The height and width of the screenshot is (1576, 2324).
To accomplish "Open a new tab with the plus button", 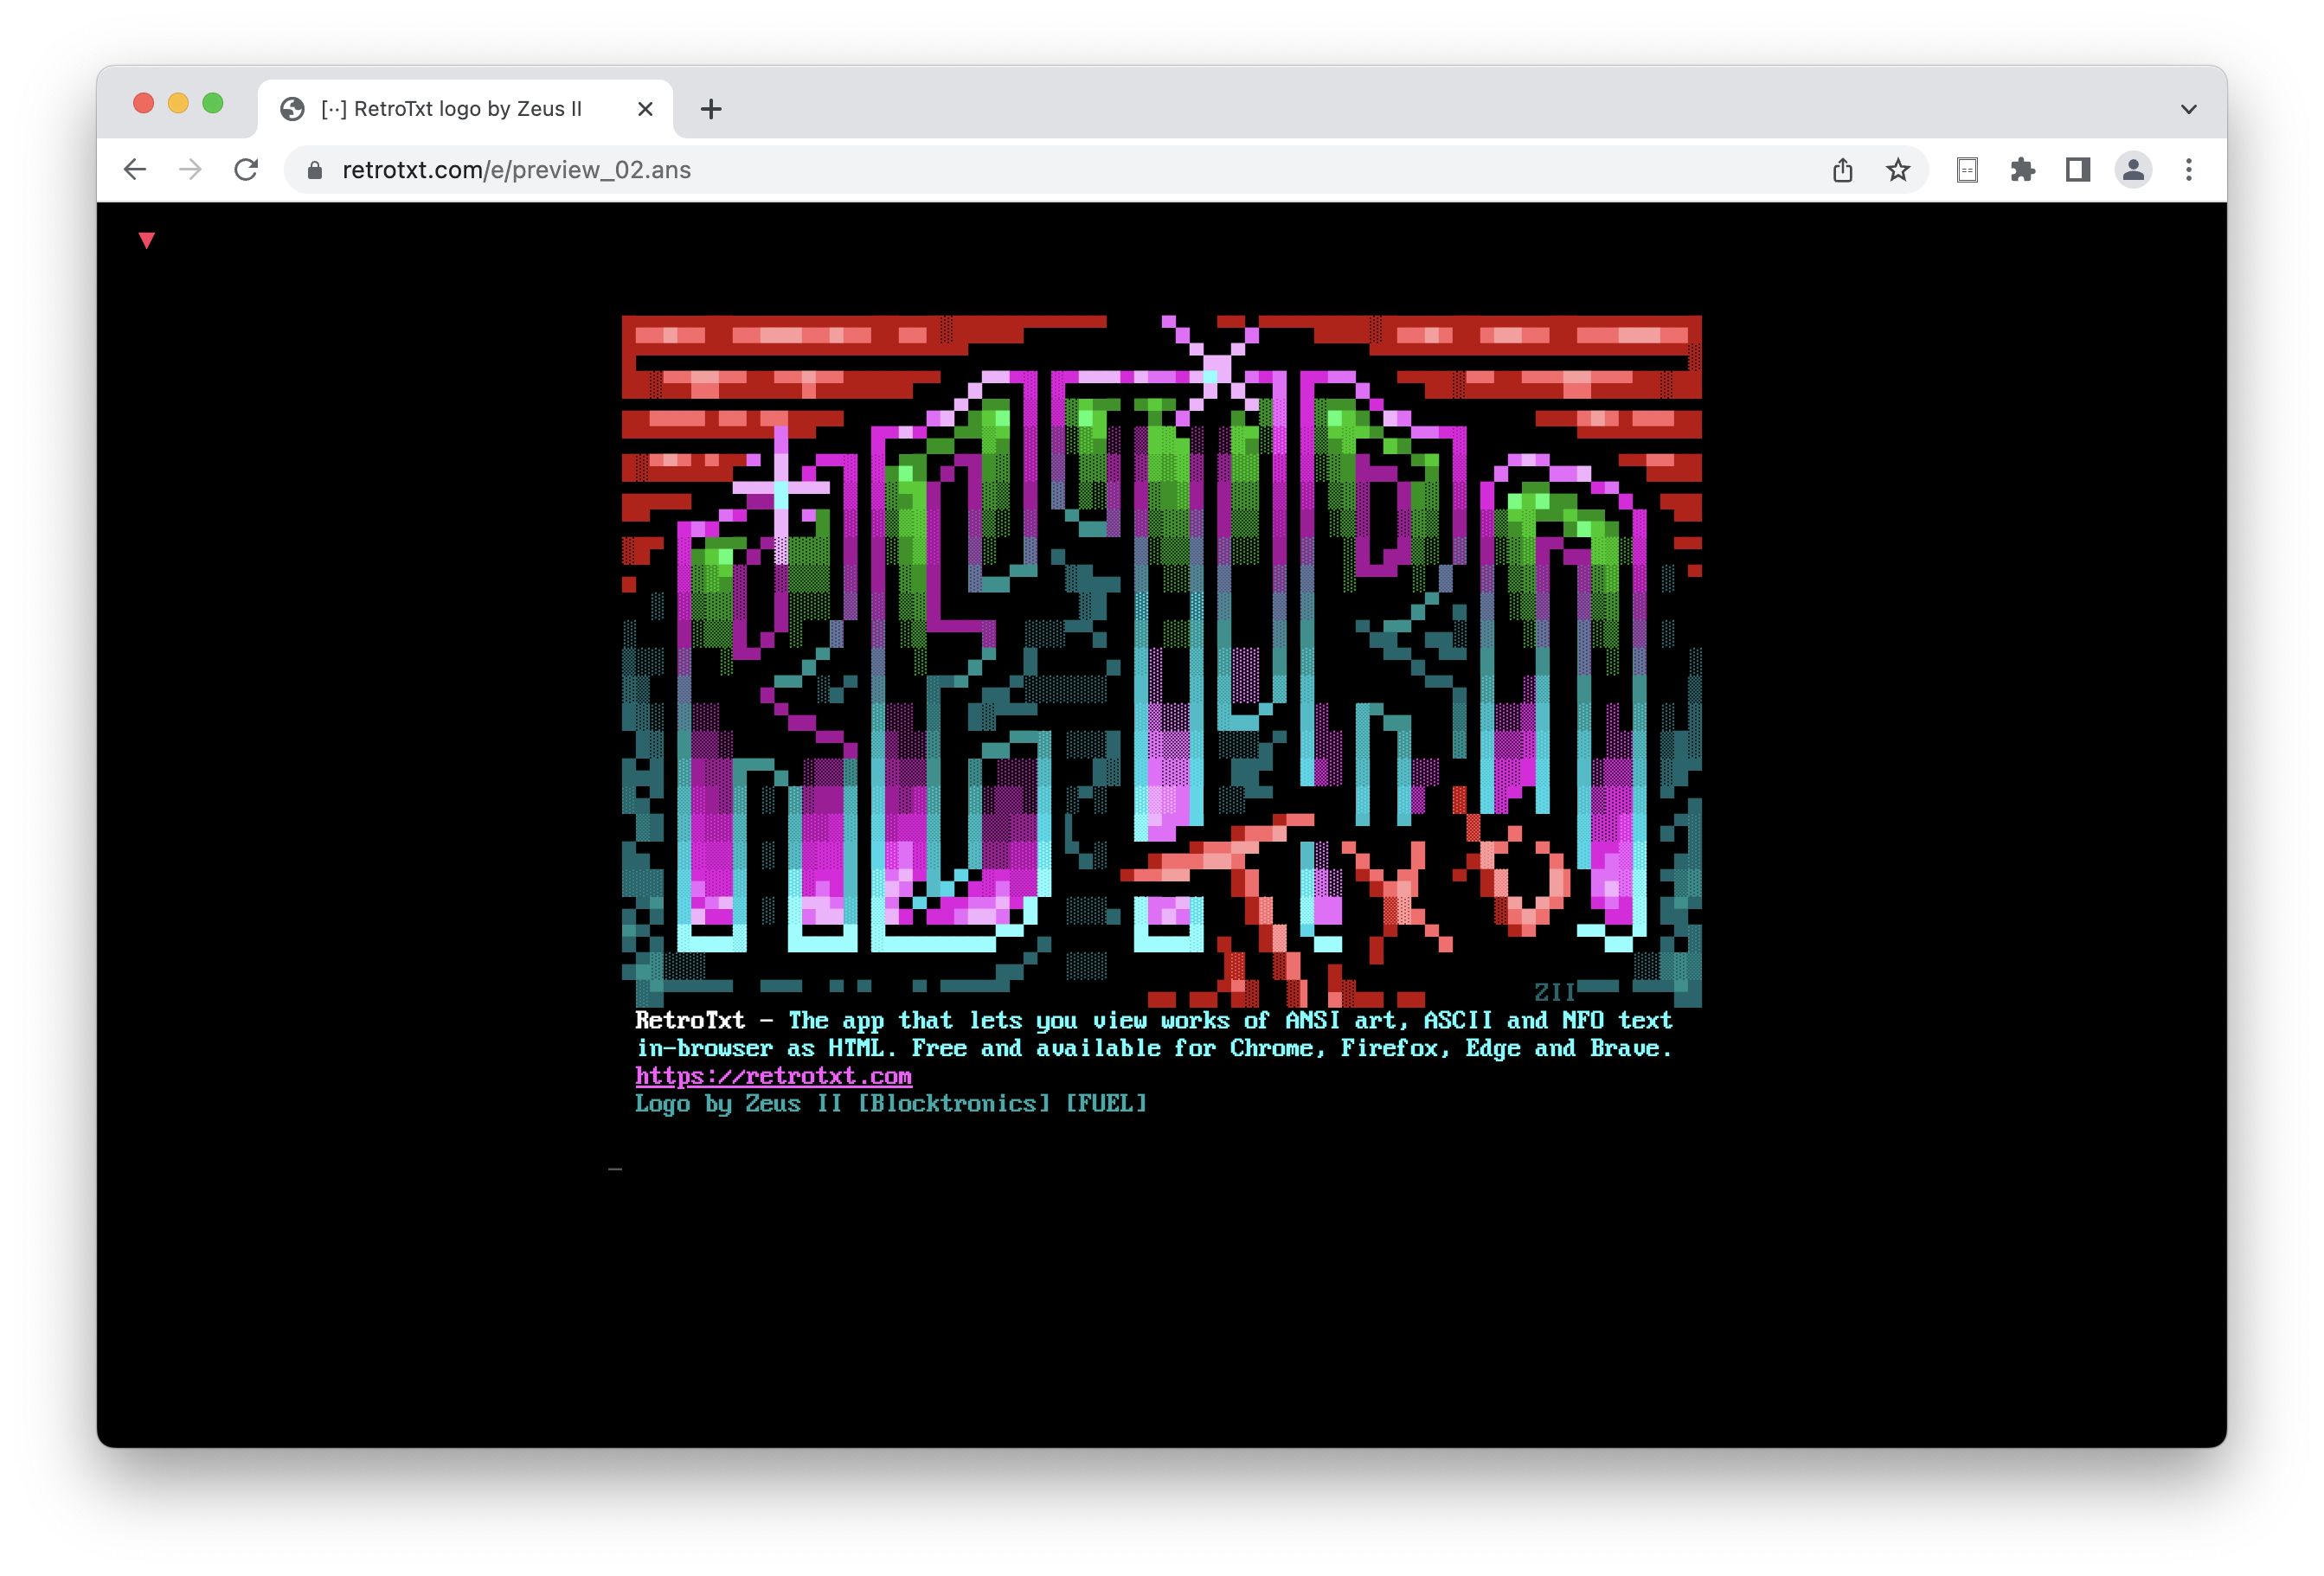I will (711, 109).
